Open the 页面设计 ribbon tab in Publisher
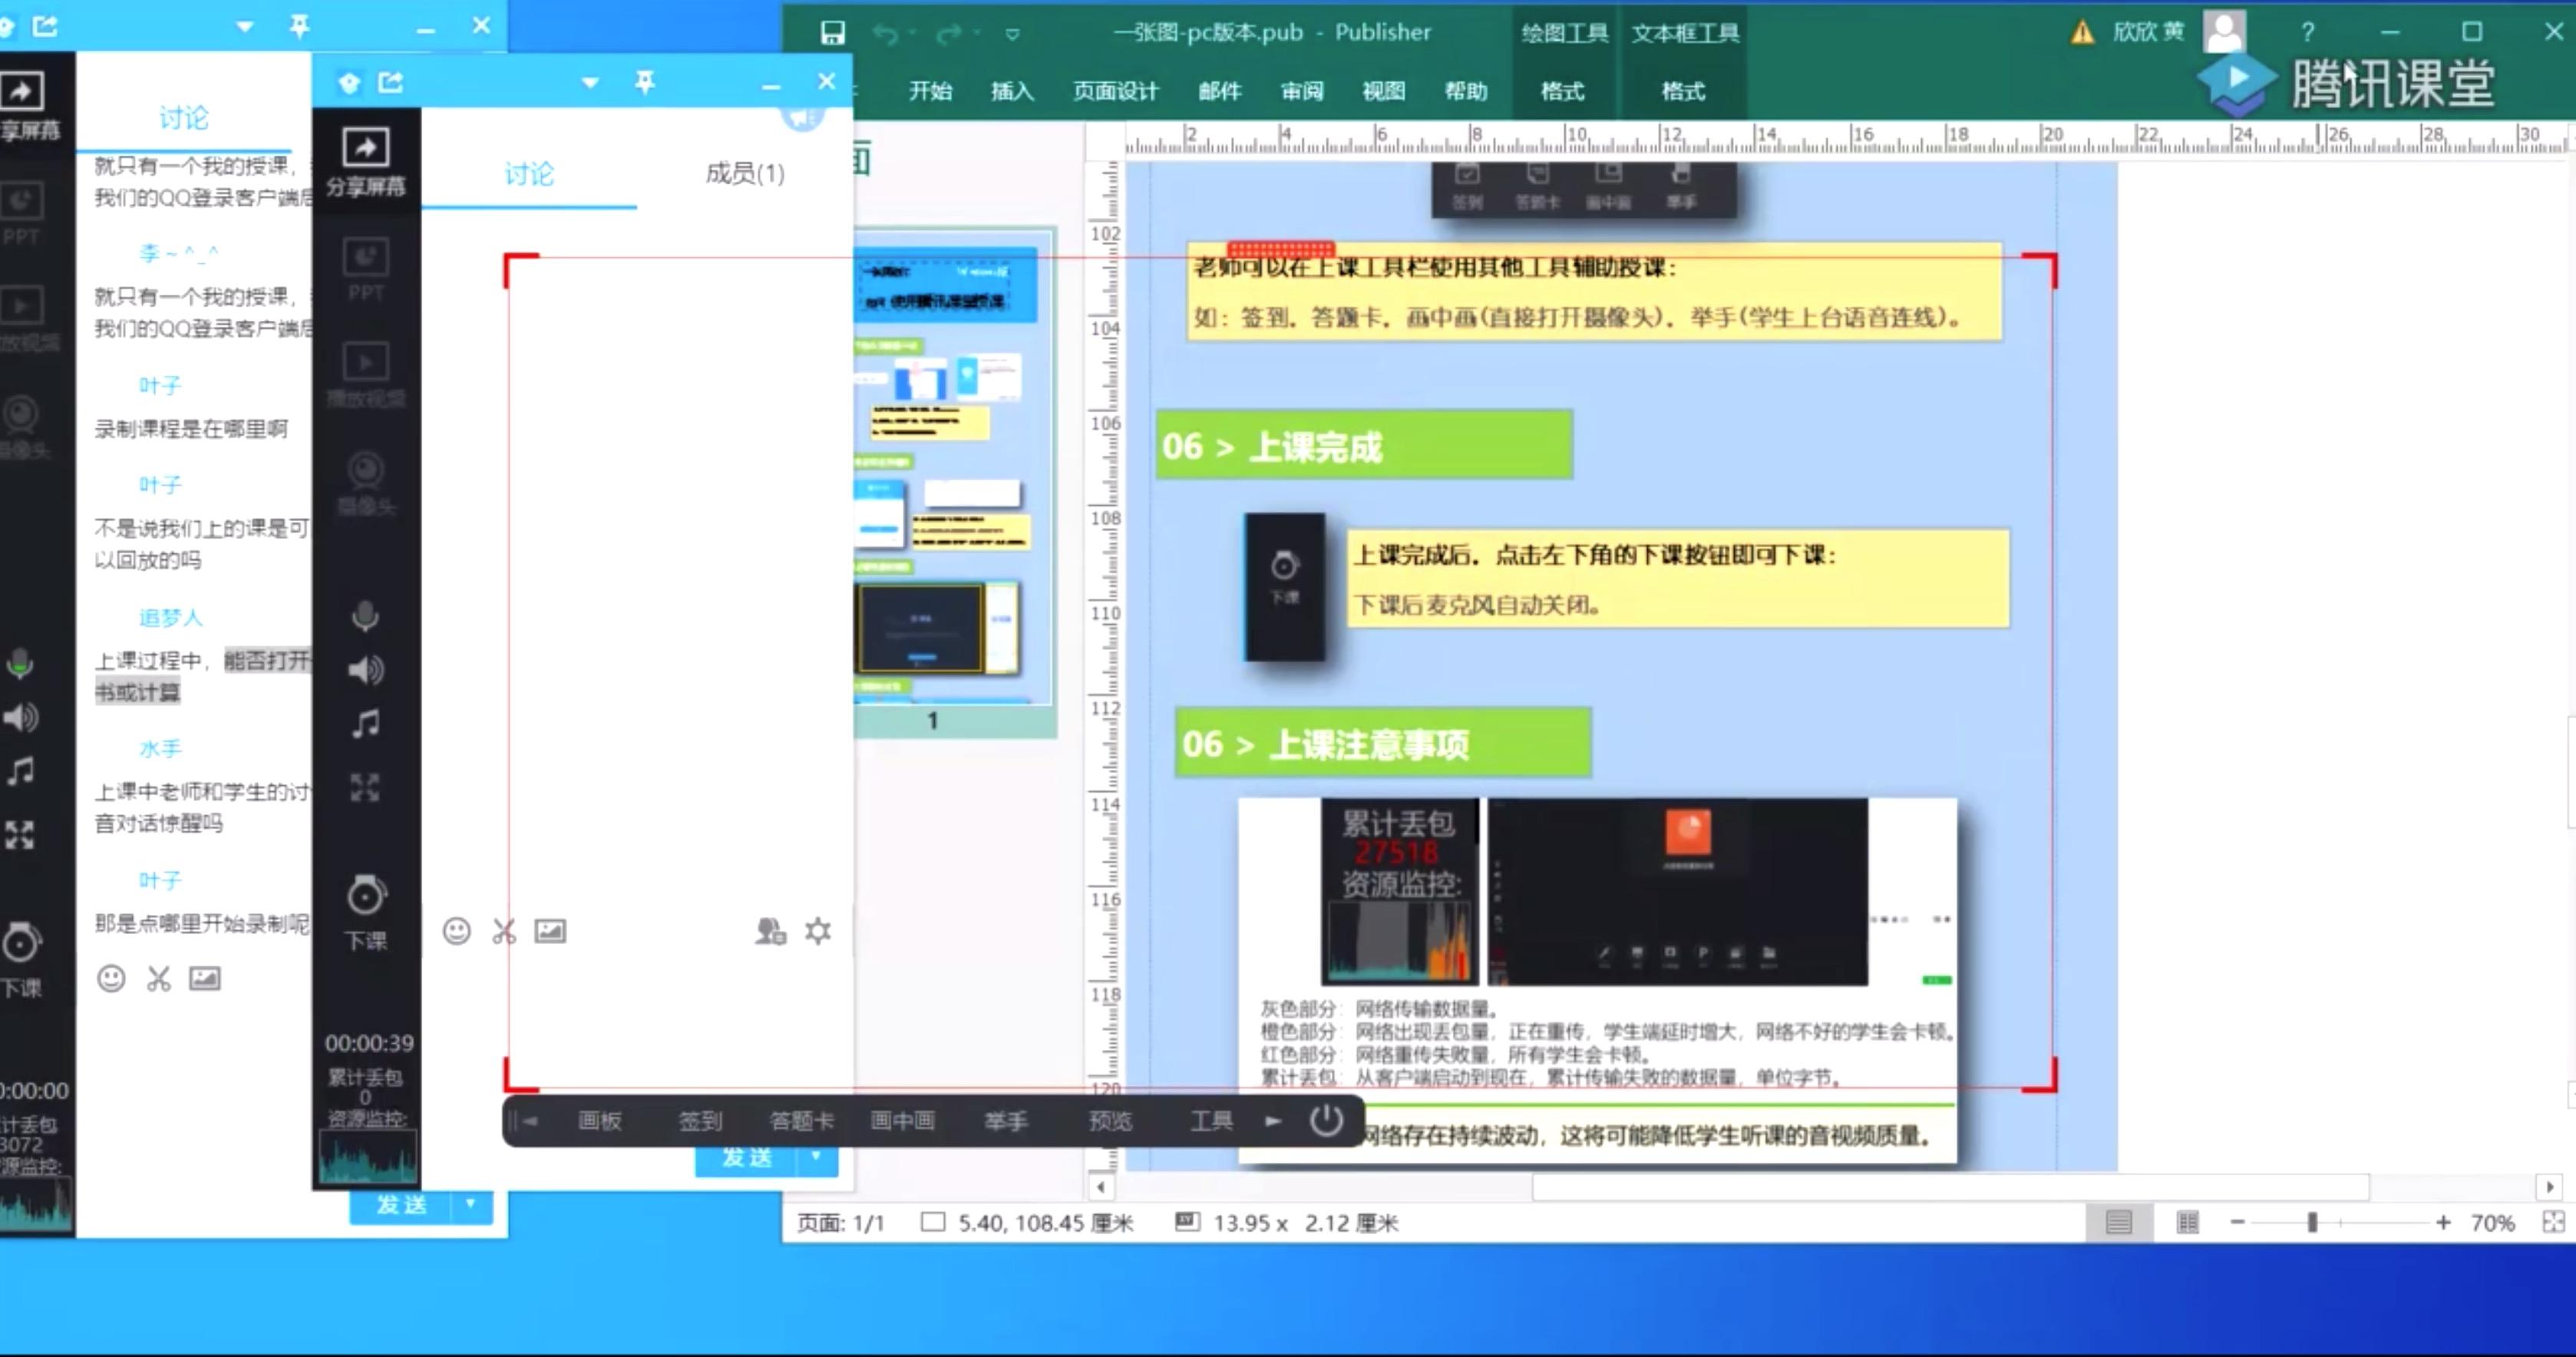The width and height of the screenshot is (2576, 1357). tap(1114, 91)
